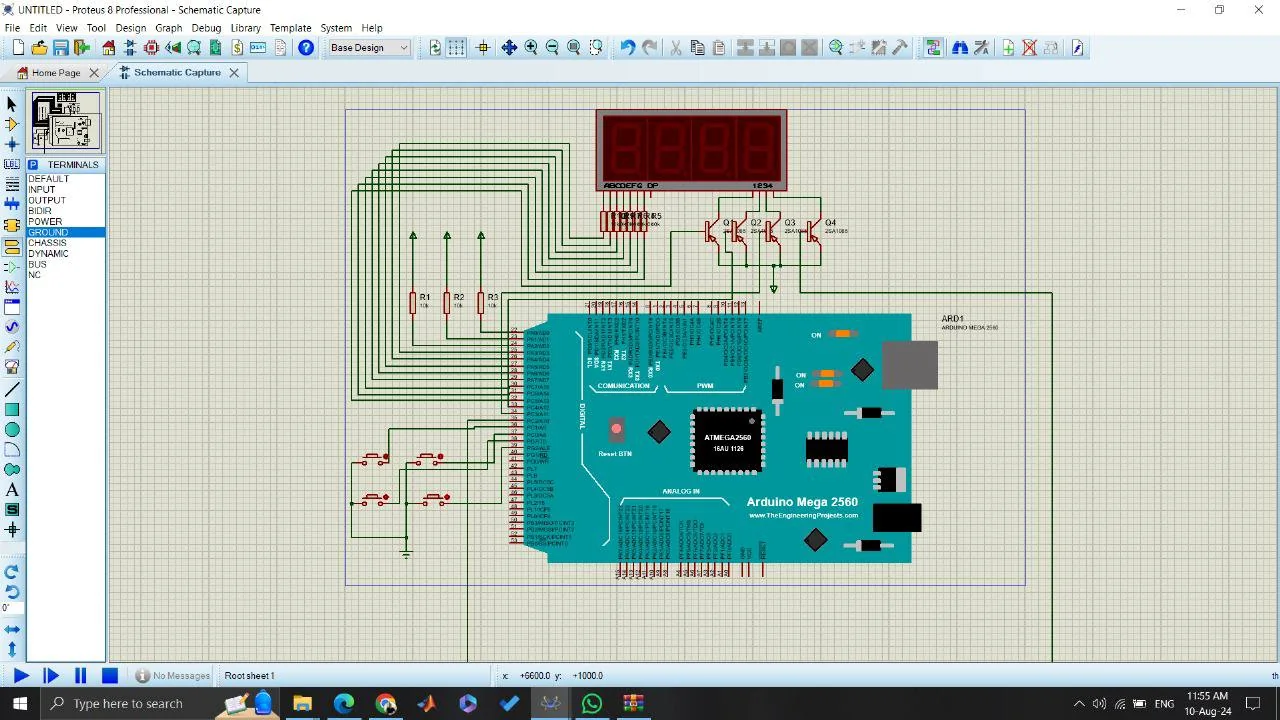The width and height of the screenshot is (1280, 720).
Task: Click the P pick terminals button
Action: pos(33,165)
